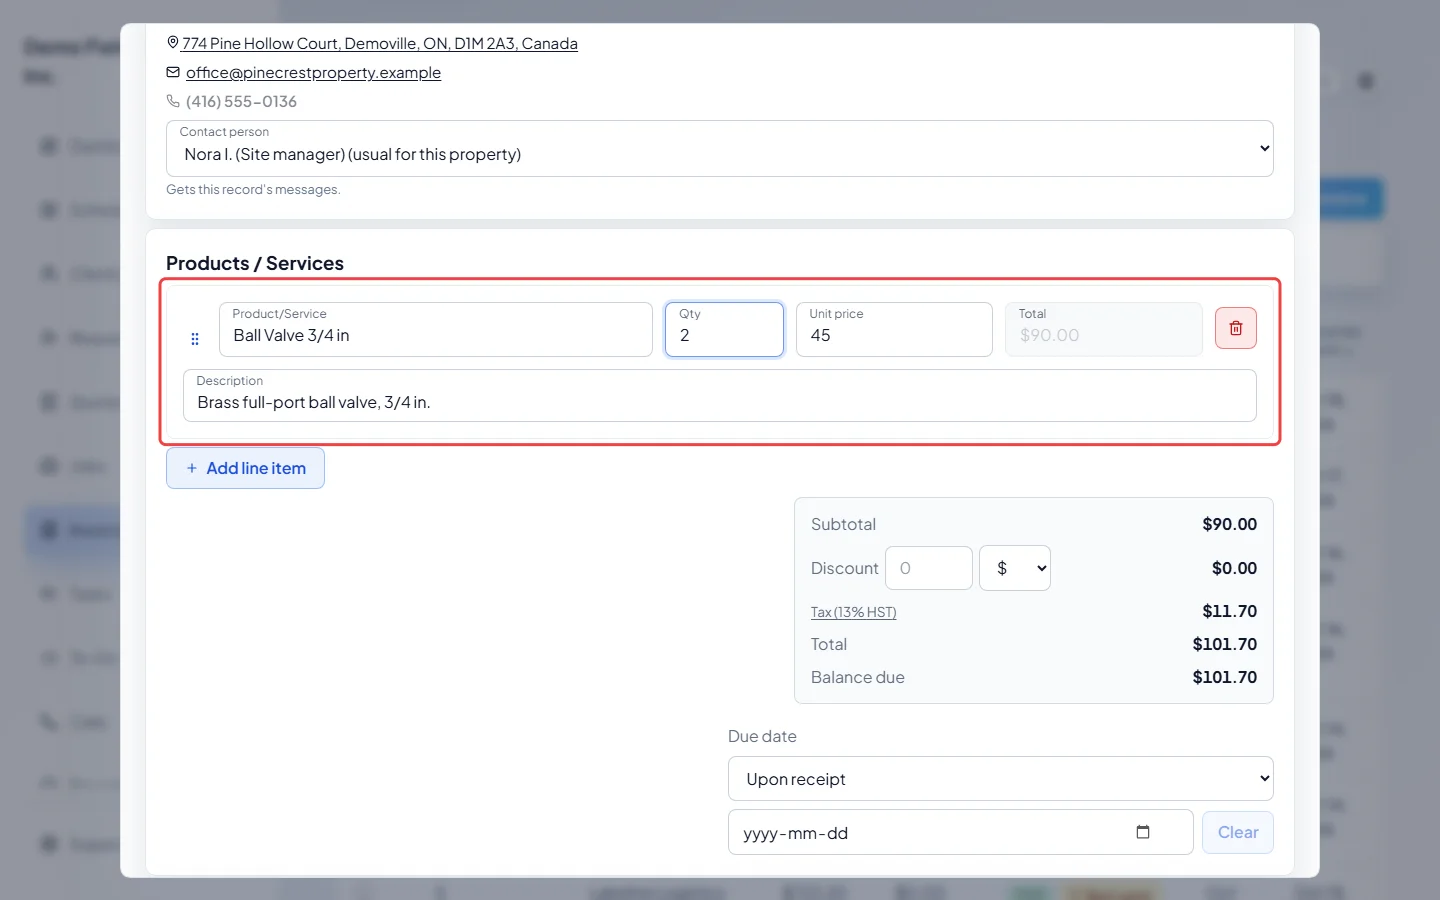This screenshot has width=1440, height=900.
Task: Click the location pin icon by address
Action: (x=173, y=43)
